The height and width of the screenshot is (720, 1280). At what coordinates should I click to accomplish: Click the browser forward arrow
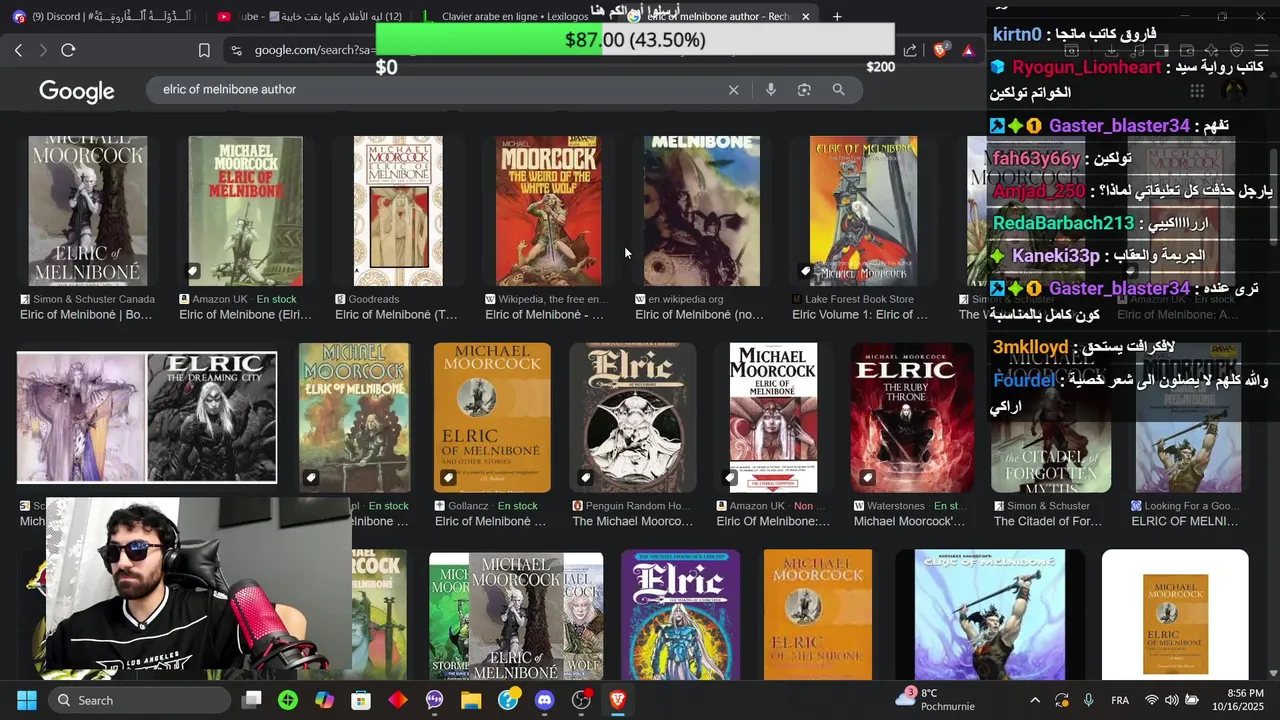(43, 50)
